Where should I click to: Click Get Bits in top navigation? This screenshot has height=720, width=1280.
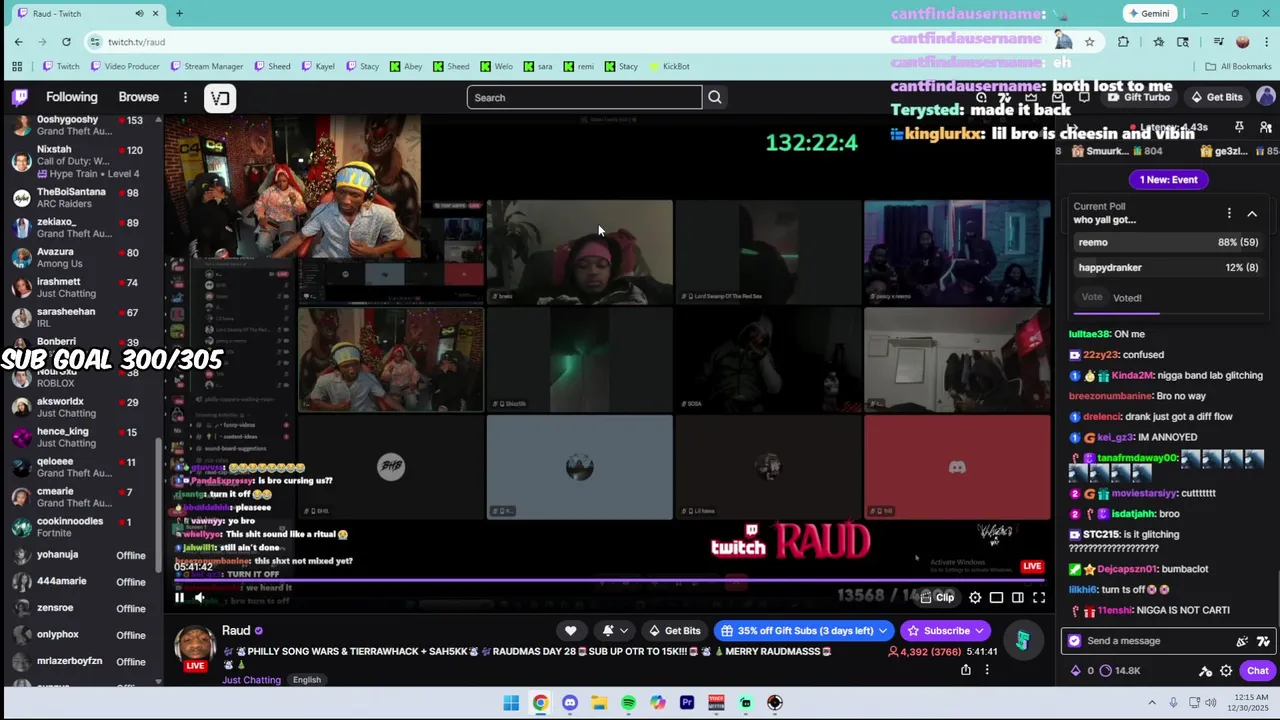pyautogui.click(x=1217, y=97)
